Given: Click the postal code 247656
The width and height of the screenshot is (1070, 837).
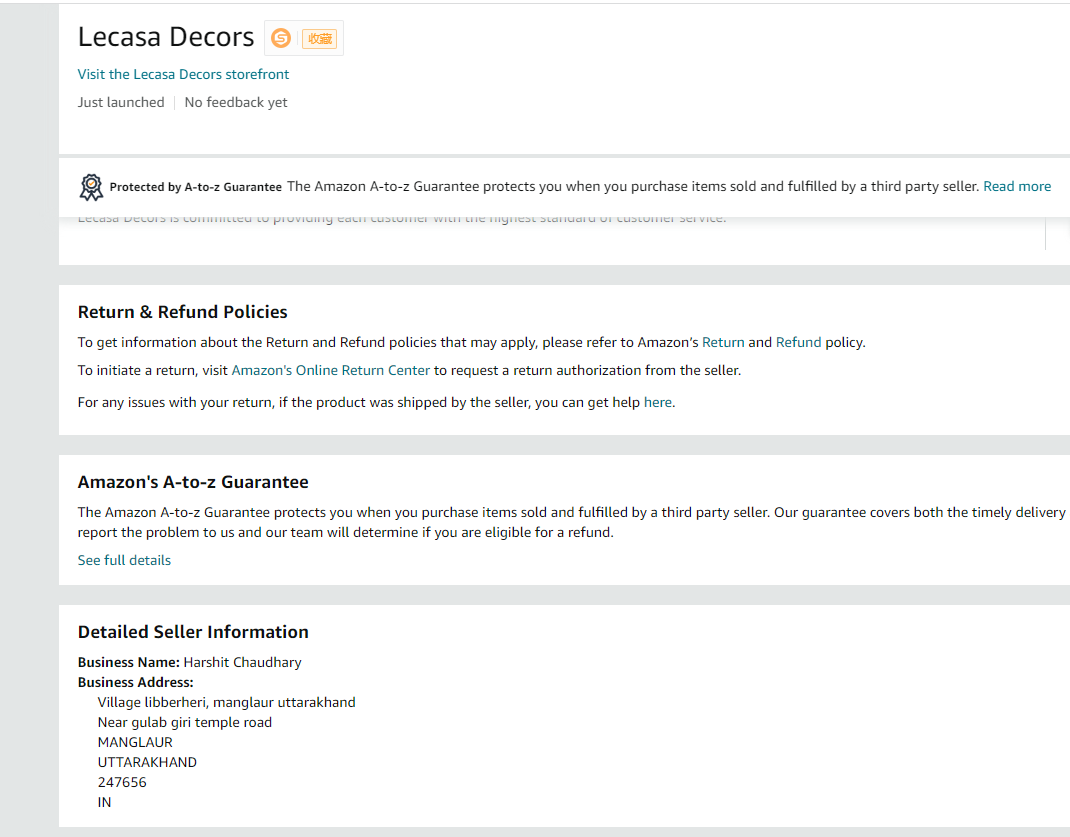Looking at the screenshot, I should tap(122, 782).
